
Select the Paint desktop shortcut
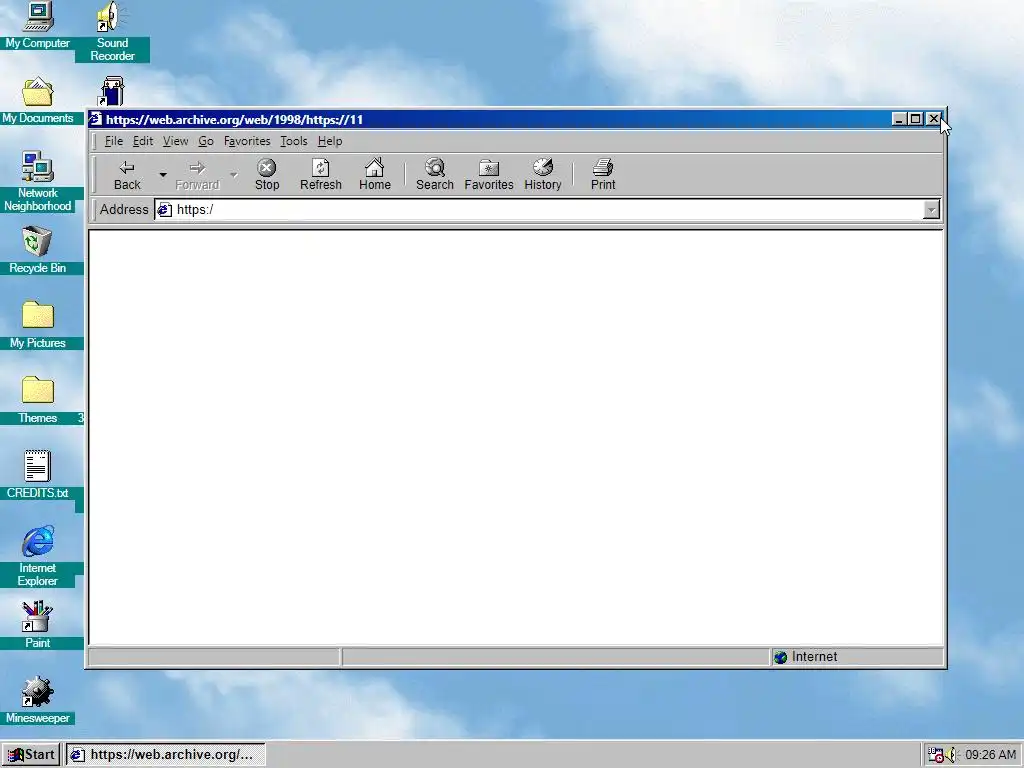(38, 625)
